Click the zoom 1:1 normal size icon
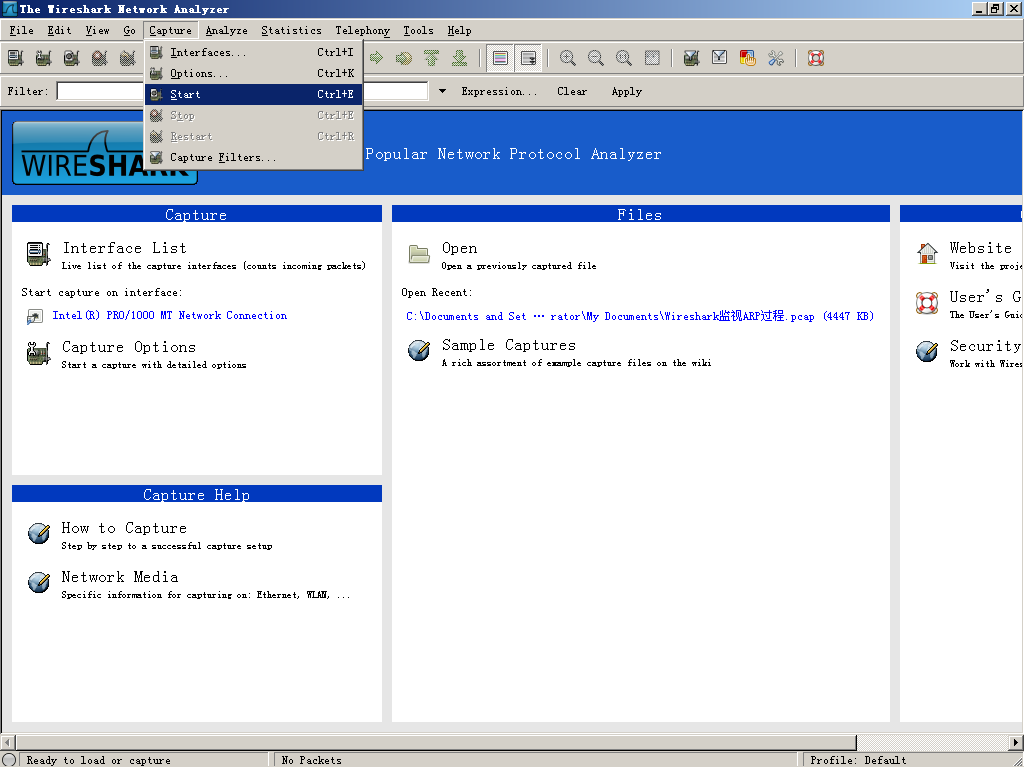The image size is (1024, 768). (624, 58)
